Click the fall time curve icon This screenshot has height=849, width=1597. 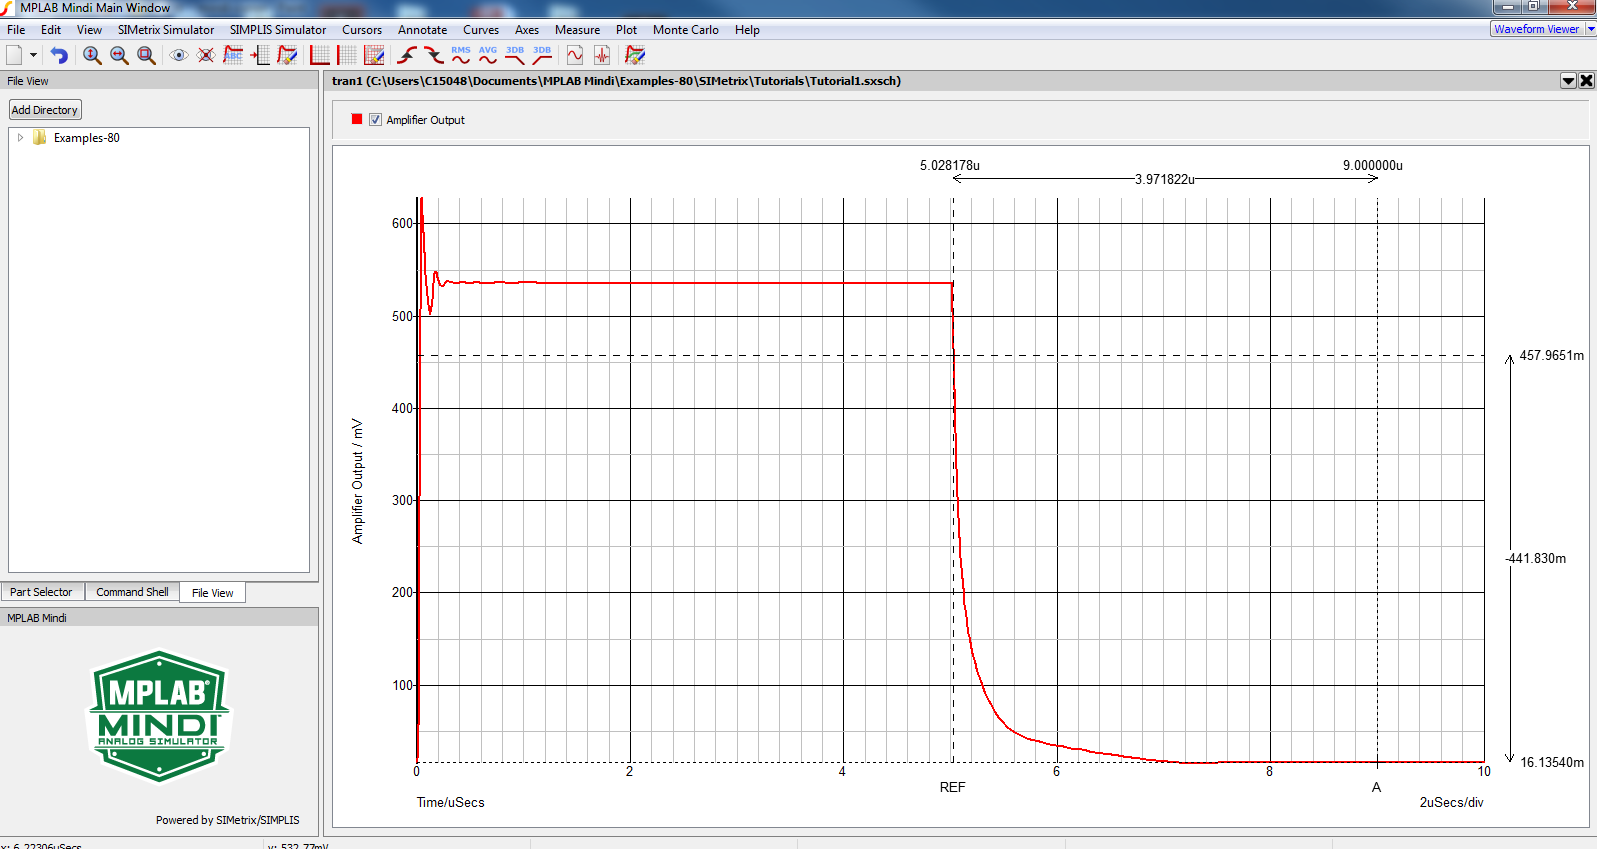(433, 55)
